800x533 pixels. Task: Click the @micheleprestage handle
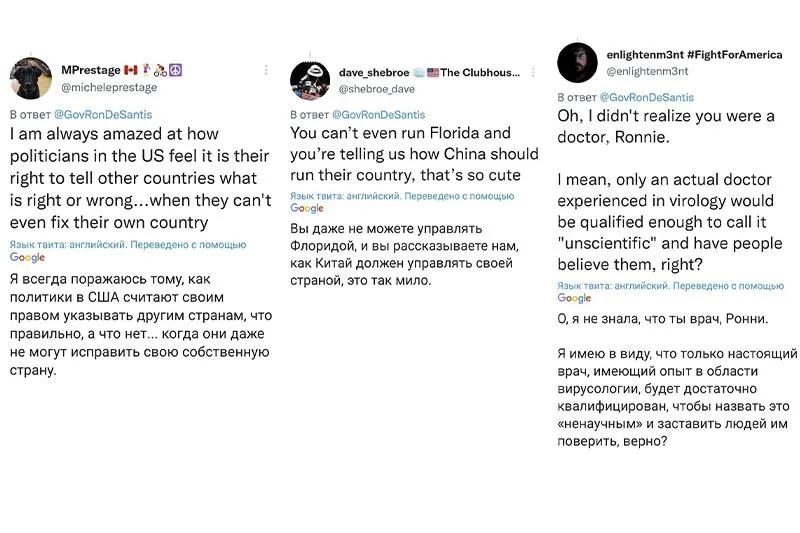pos(109,87)
